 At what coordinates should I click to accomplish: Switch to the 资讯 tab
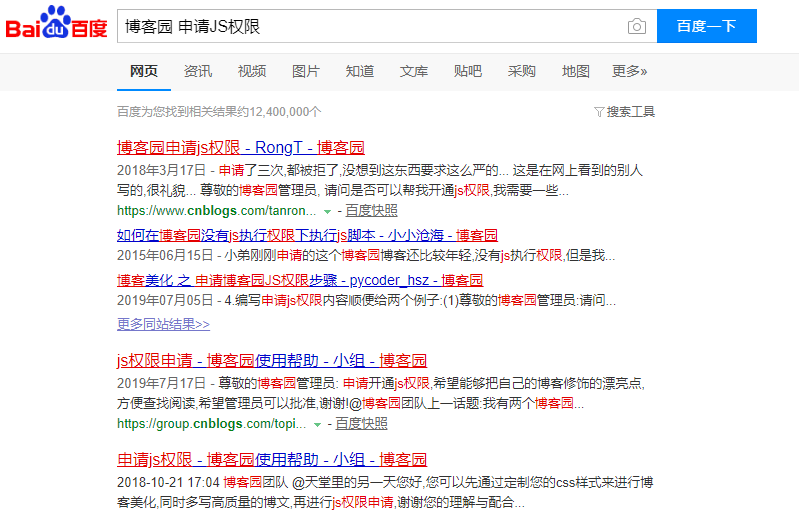pos(198,71)
